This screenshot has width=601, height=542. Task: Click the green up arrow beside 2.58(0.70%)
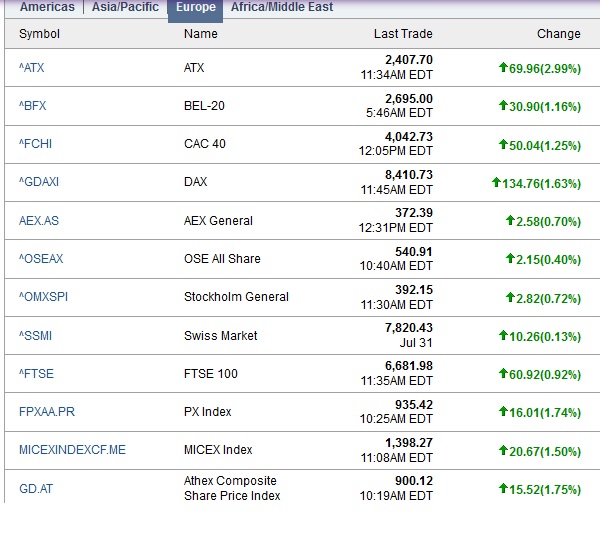[510, 220]
